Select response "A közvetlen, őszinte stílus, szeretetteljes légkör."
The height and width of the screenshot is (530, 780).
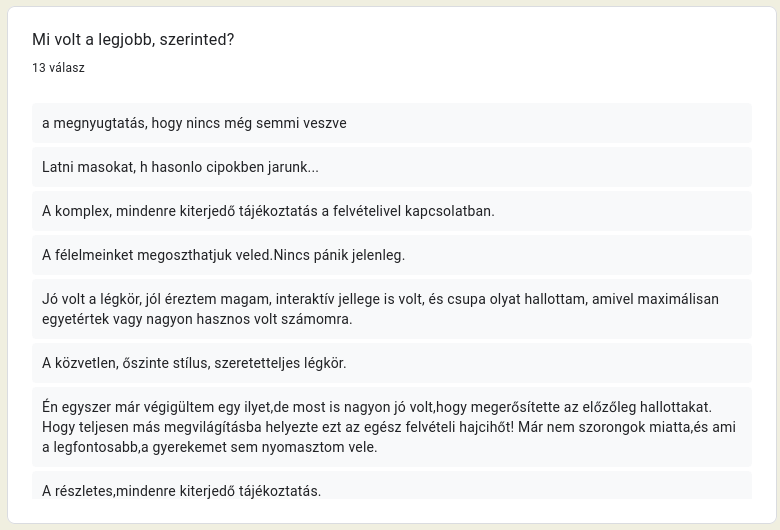tap(193, 363)
